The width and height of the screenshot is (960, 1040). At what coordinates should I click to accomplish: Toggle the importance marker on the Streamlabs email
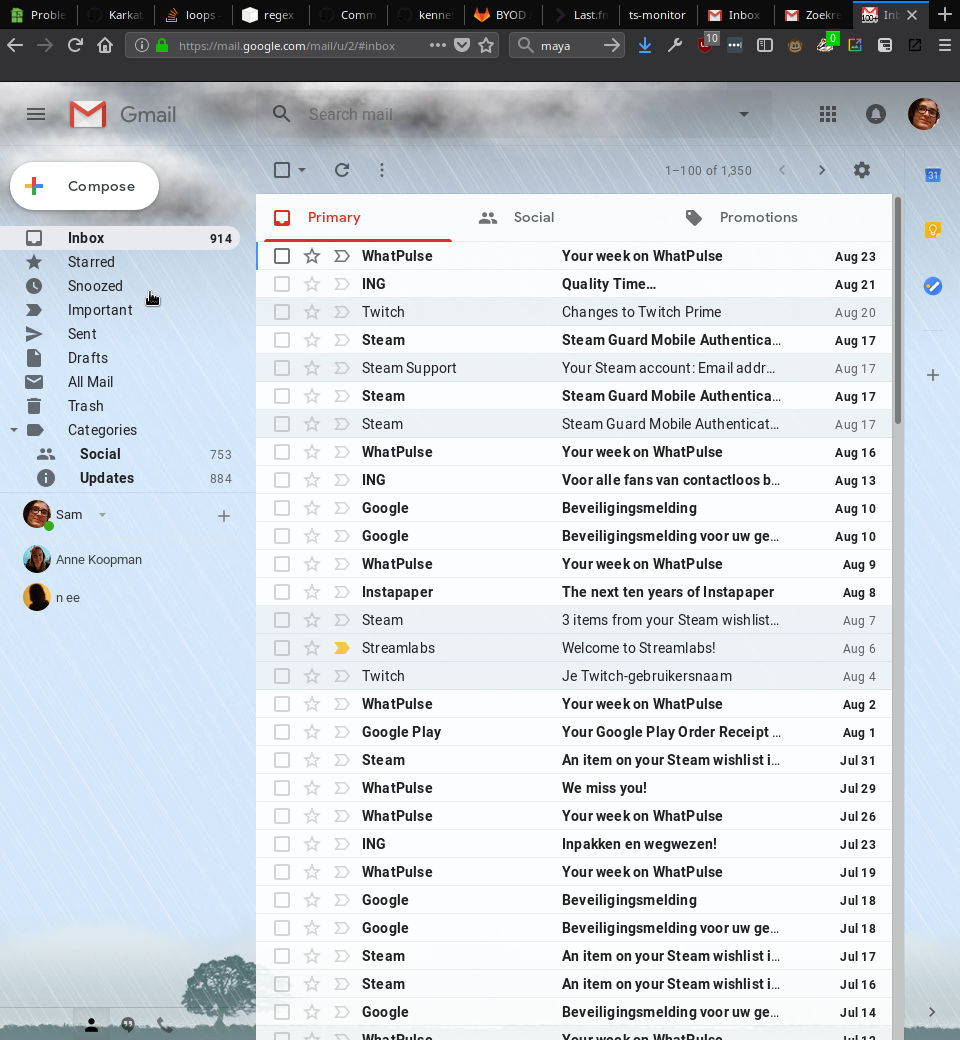pyautogui.click(x=342, y=648)
